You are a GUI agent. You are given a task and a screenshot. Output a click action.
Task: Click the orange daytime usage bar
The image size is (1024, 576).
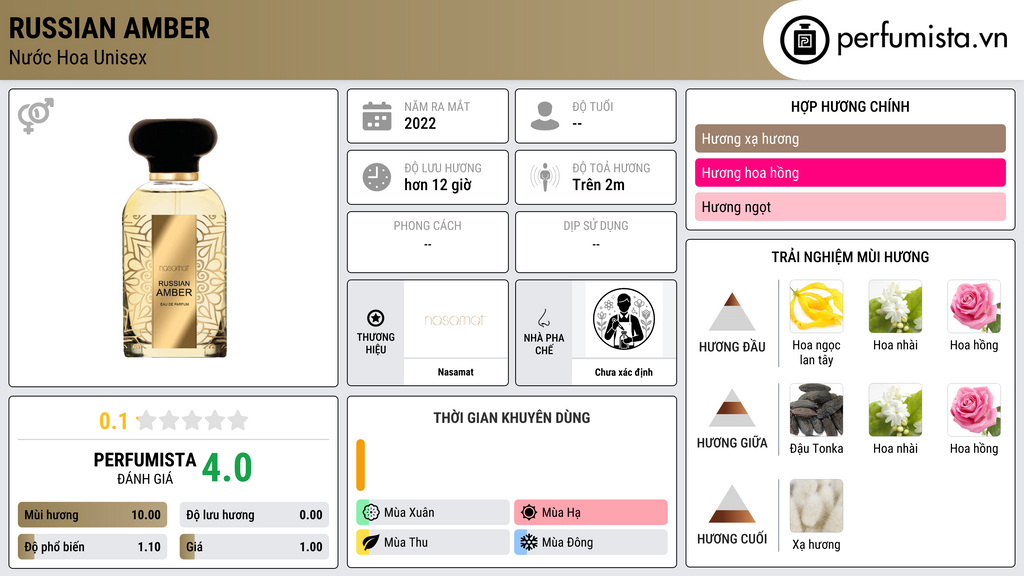pyautogui.click(x=360, y=465)
